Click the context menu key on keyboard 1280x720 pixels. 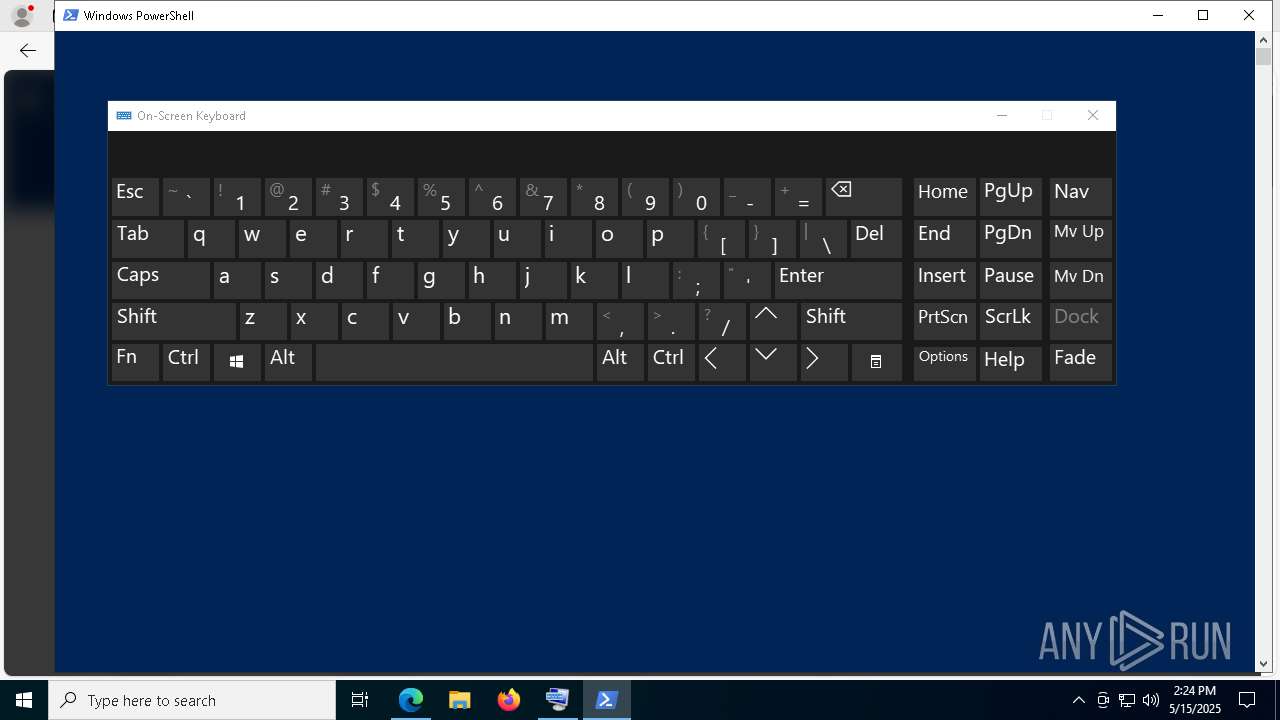pyautogui.click(x=876, y=362)
